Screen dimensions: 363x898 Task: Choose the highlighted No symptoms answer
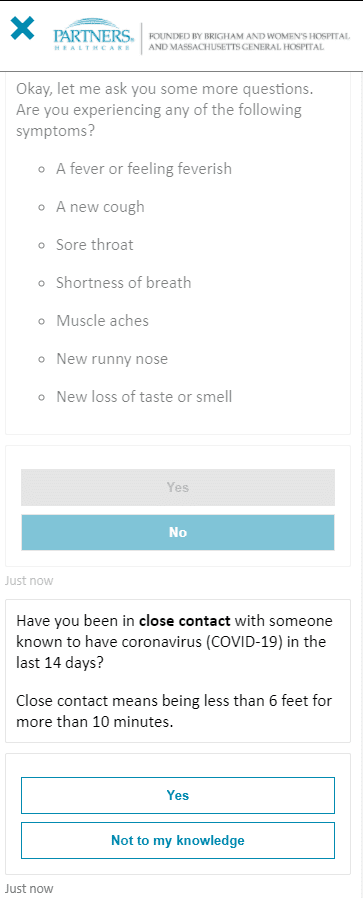tap(177, 533)
